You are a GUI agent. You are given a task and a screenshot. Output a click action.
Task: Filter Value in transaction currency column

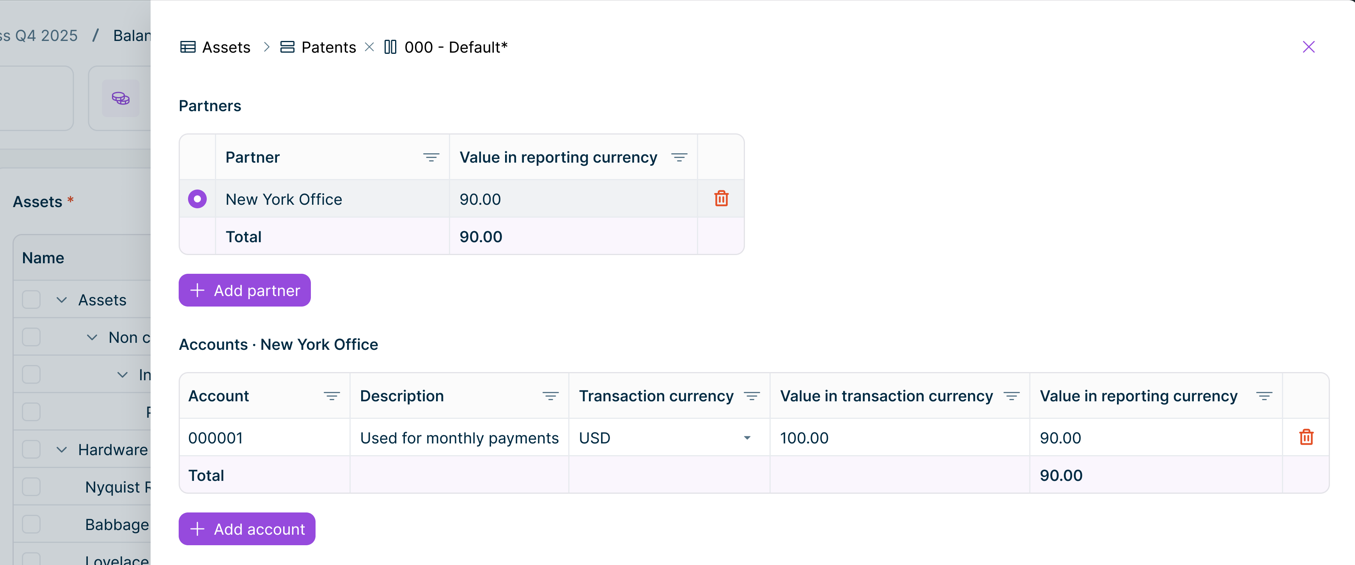pyautogui.click(x=1011, y=397)
